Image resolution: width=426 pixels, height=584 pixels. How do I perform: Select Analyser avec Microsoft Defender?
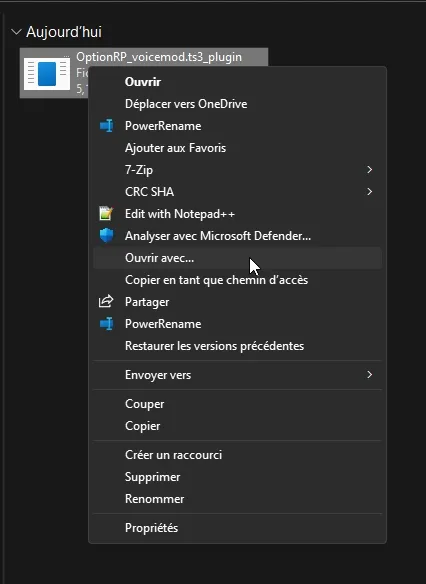coord(237,236)
